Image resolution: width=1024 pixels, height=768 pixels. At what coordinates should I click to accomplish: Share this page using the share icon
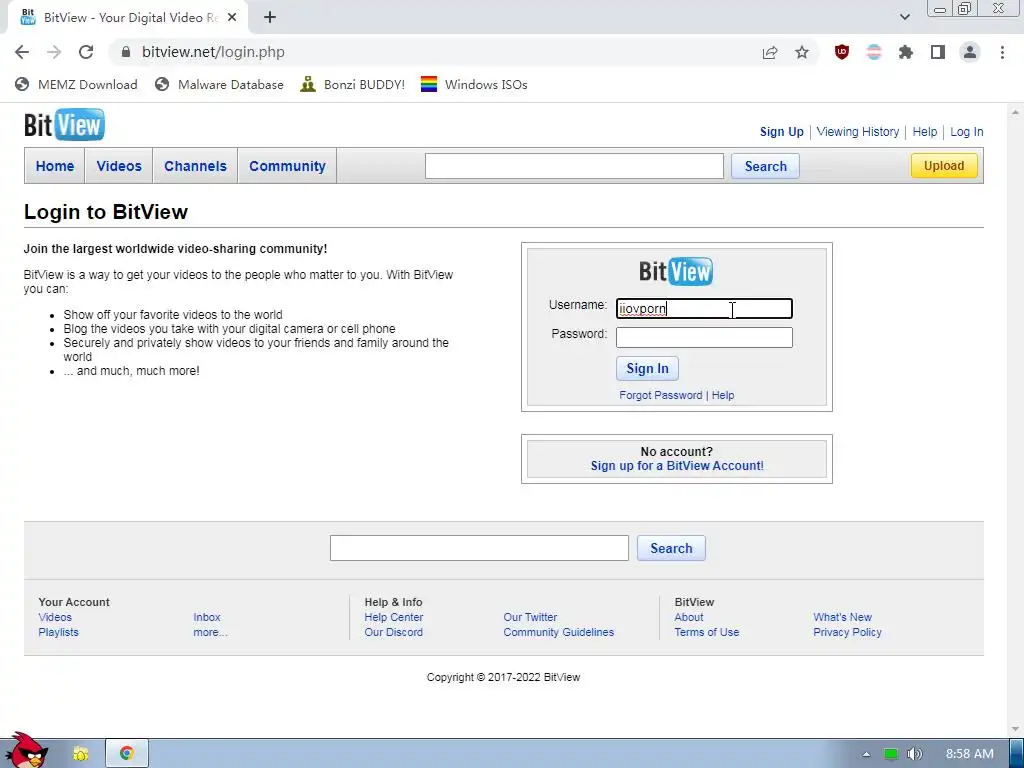point(770,52)
